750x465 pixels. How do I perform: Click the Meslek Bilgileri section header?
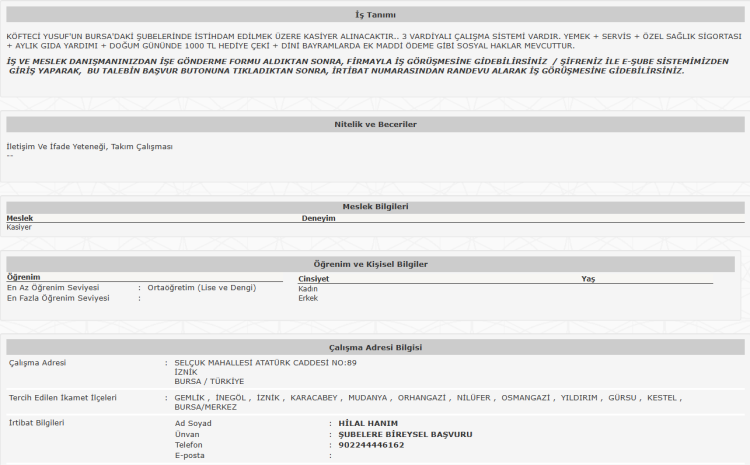coord(375,206)
